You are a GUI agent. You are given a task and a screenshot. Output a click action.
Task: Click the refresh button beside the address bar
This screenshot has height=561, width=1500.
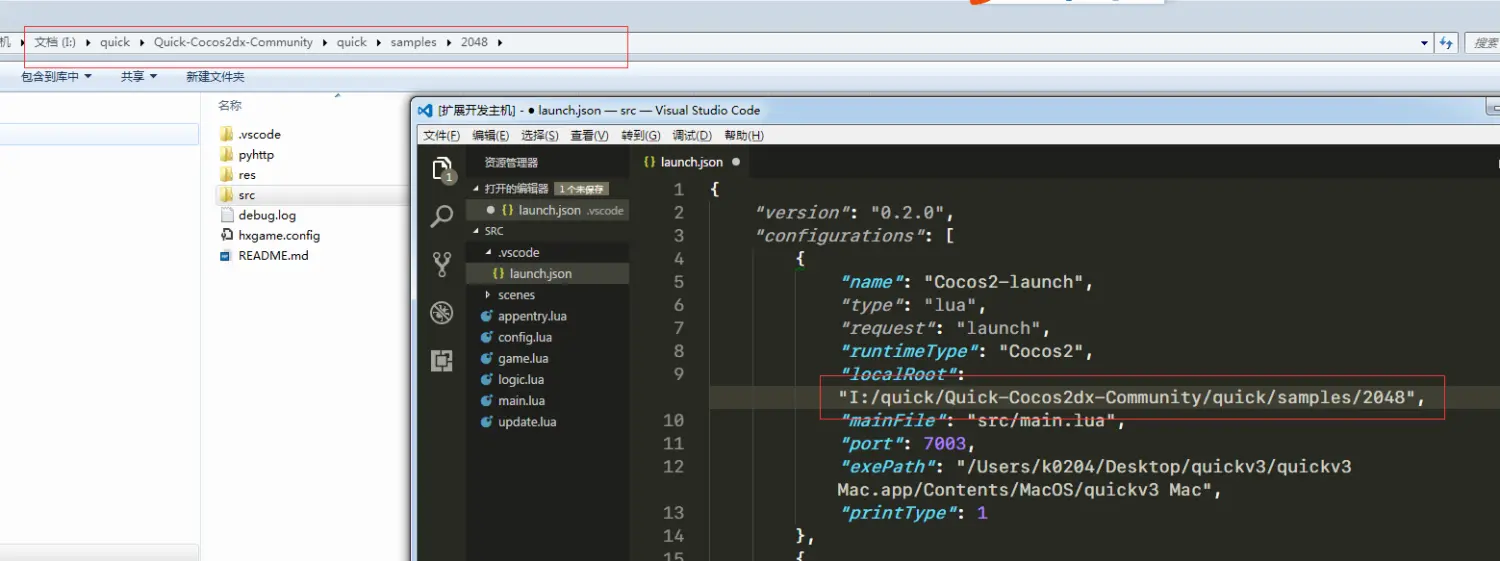[x=1446, y=43]
